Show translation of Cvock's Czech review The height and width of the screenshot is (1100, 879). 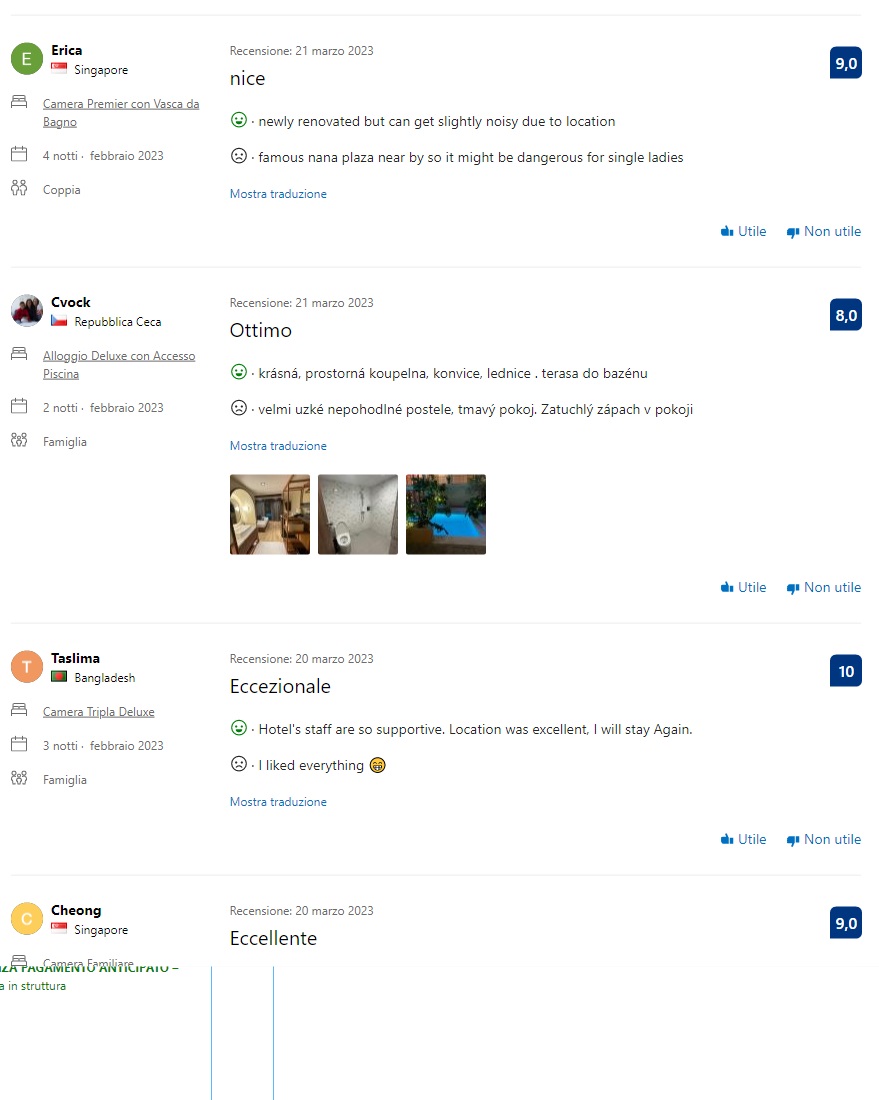(278, 445)
